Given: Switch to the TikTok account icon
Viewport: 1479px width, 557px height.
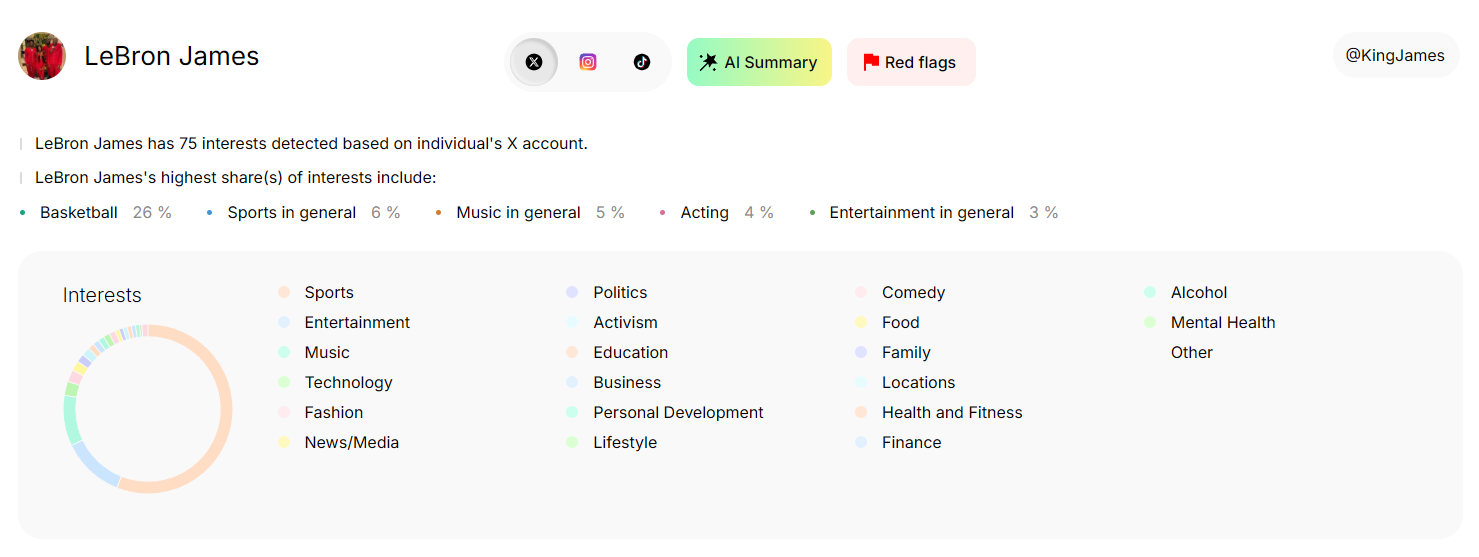Looking at the screenshot, I should [x=642, y=62].
